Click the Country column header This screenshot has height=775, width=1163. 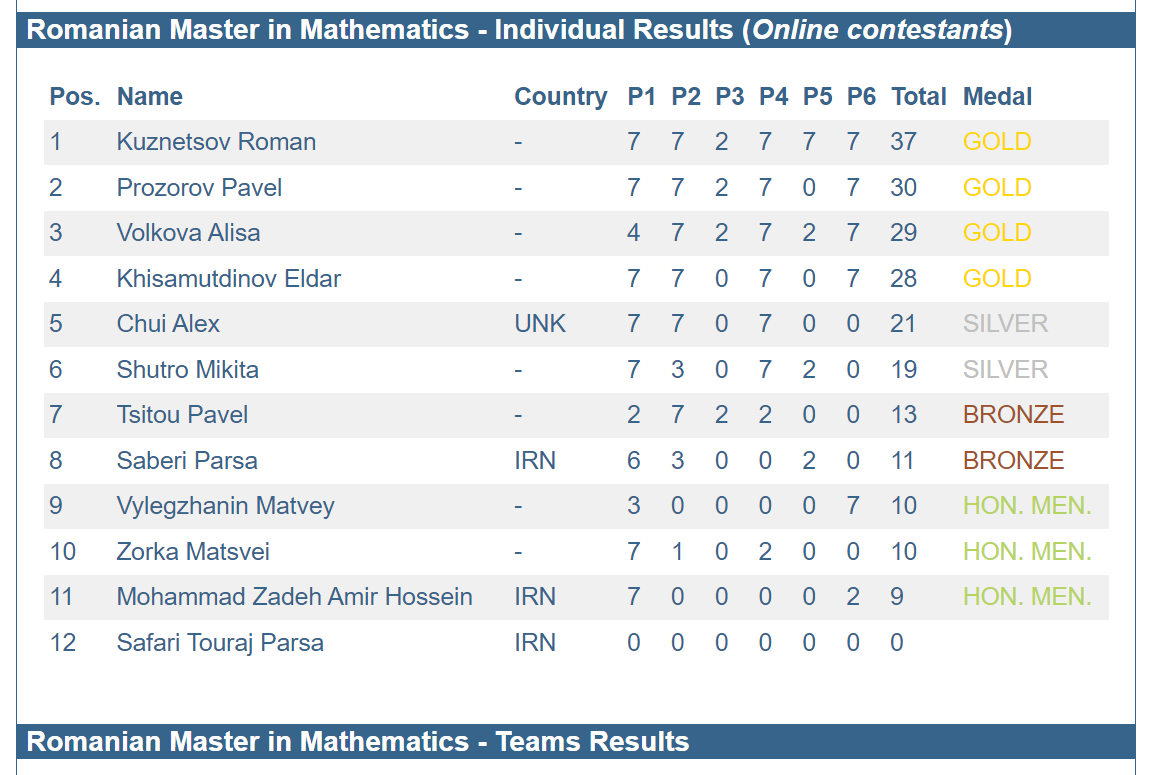pos(561,97)
